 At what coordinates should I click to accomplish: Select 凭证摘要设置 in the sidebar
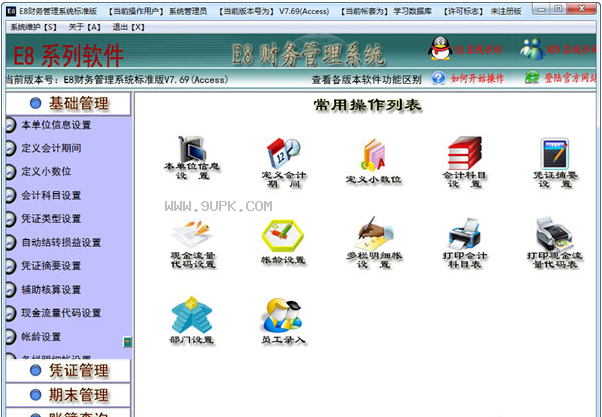[x=51, y=266]
